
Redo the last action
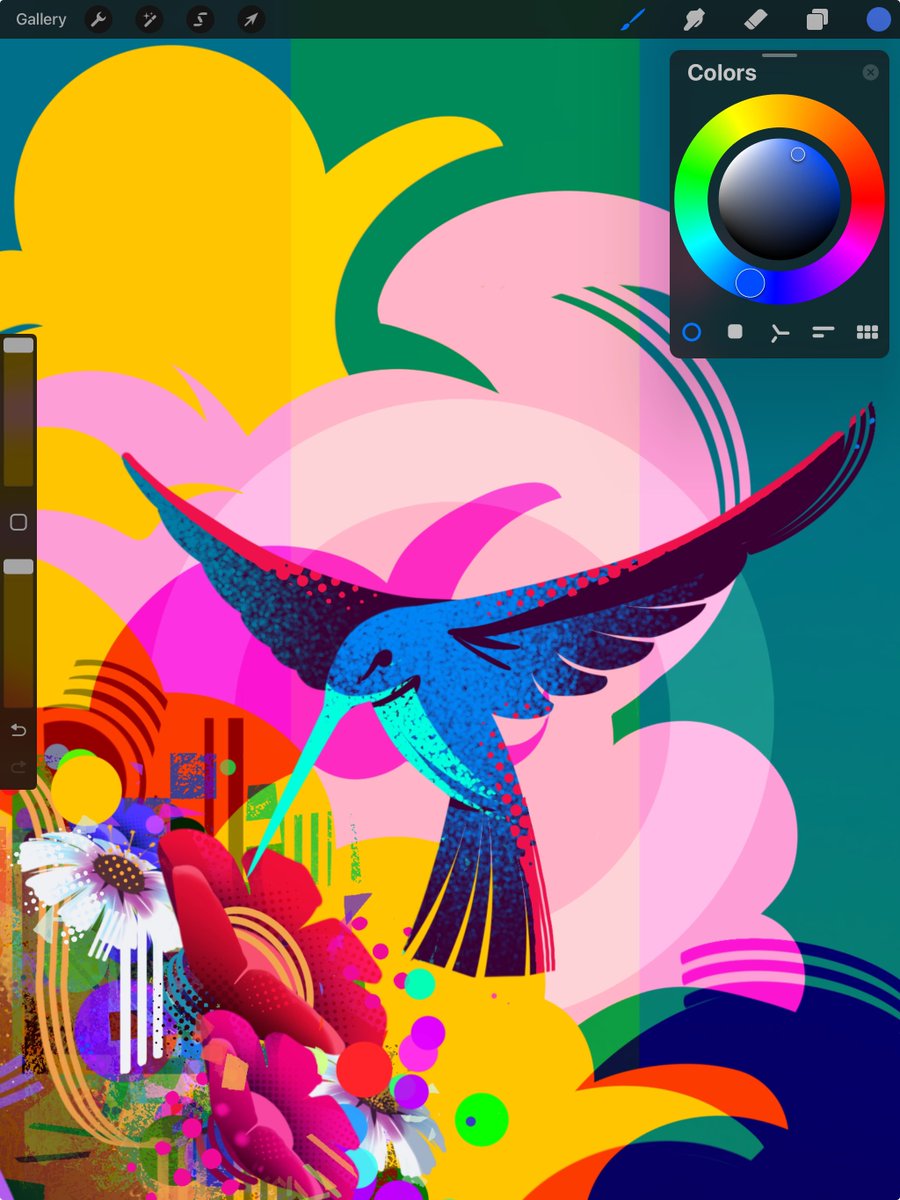[18, 767]
